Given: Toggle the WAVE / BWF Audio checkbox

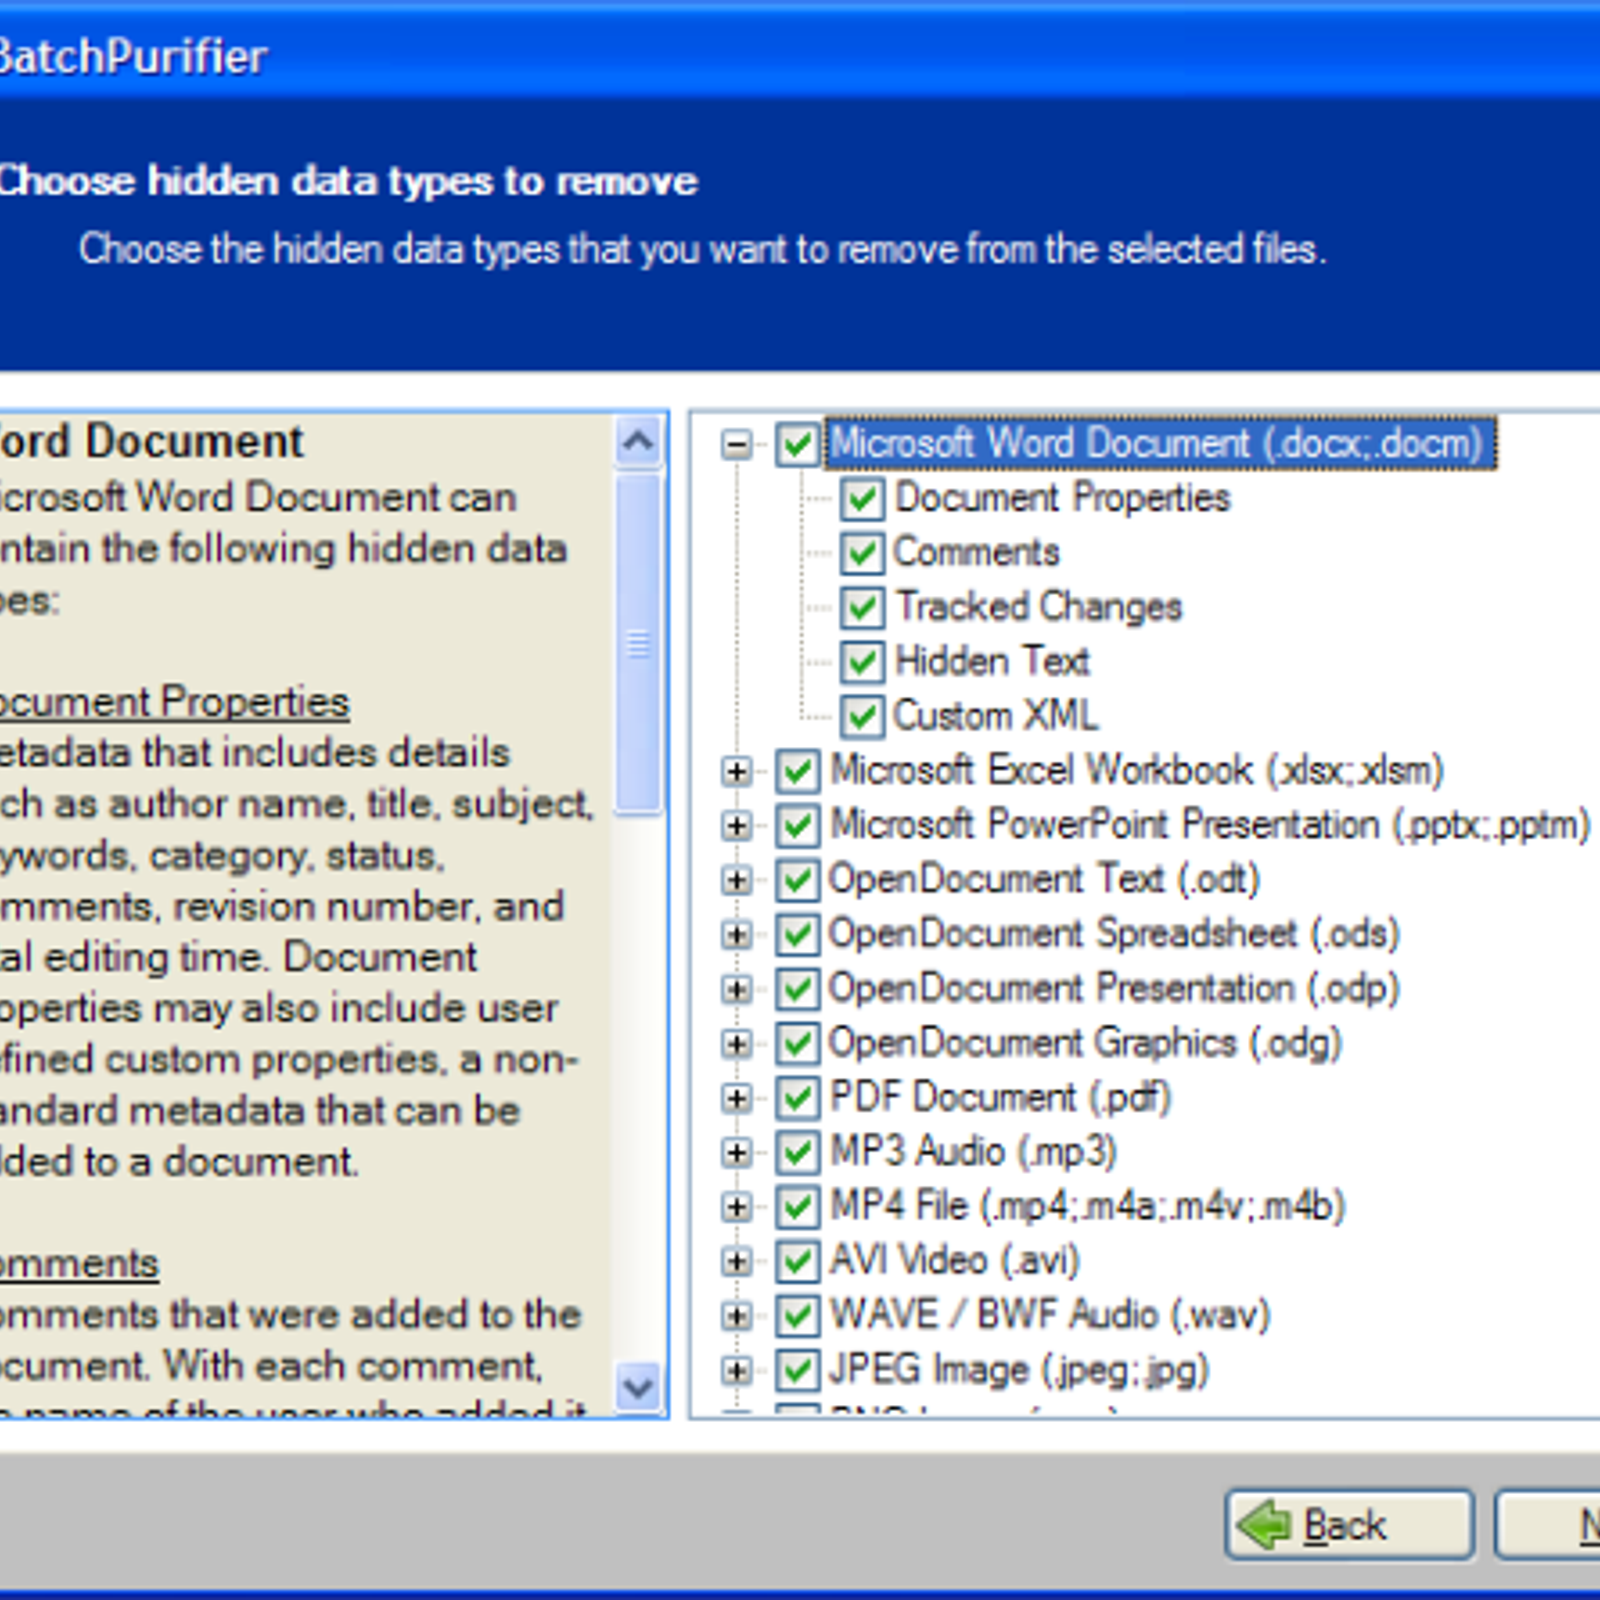Looking at the screenshot, I should pos(798,1316).
